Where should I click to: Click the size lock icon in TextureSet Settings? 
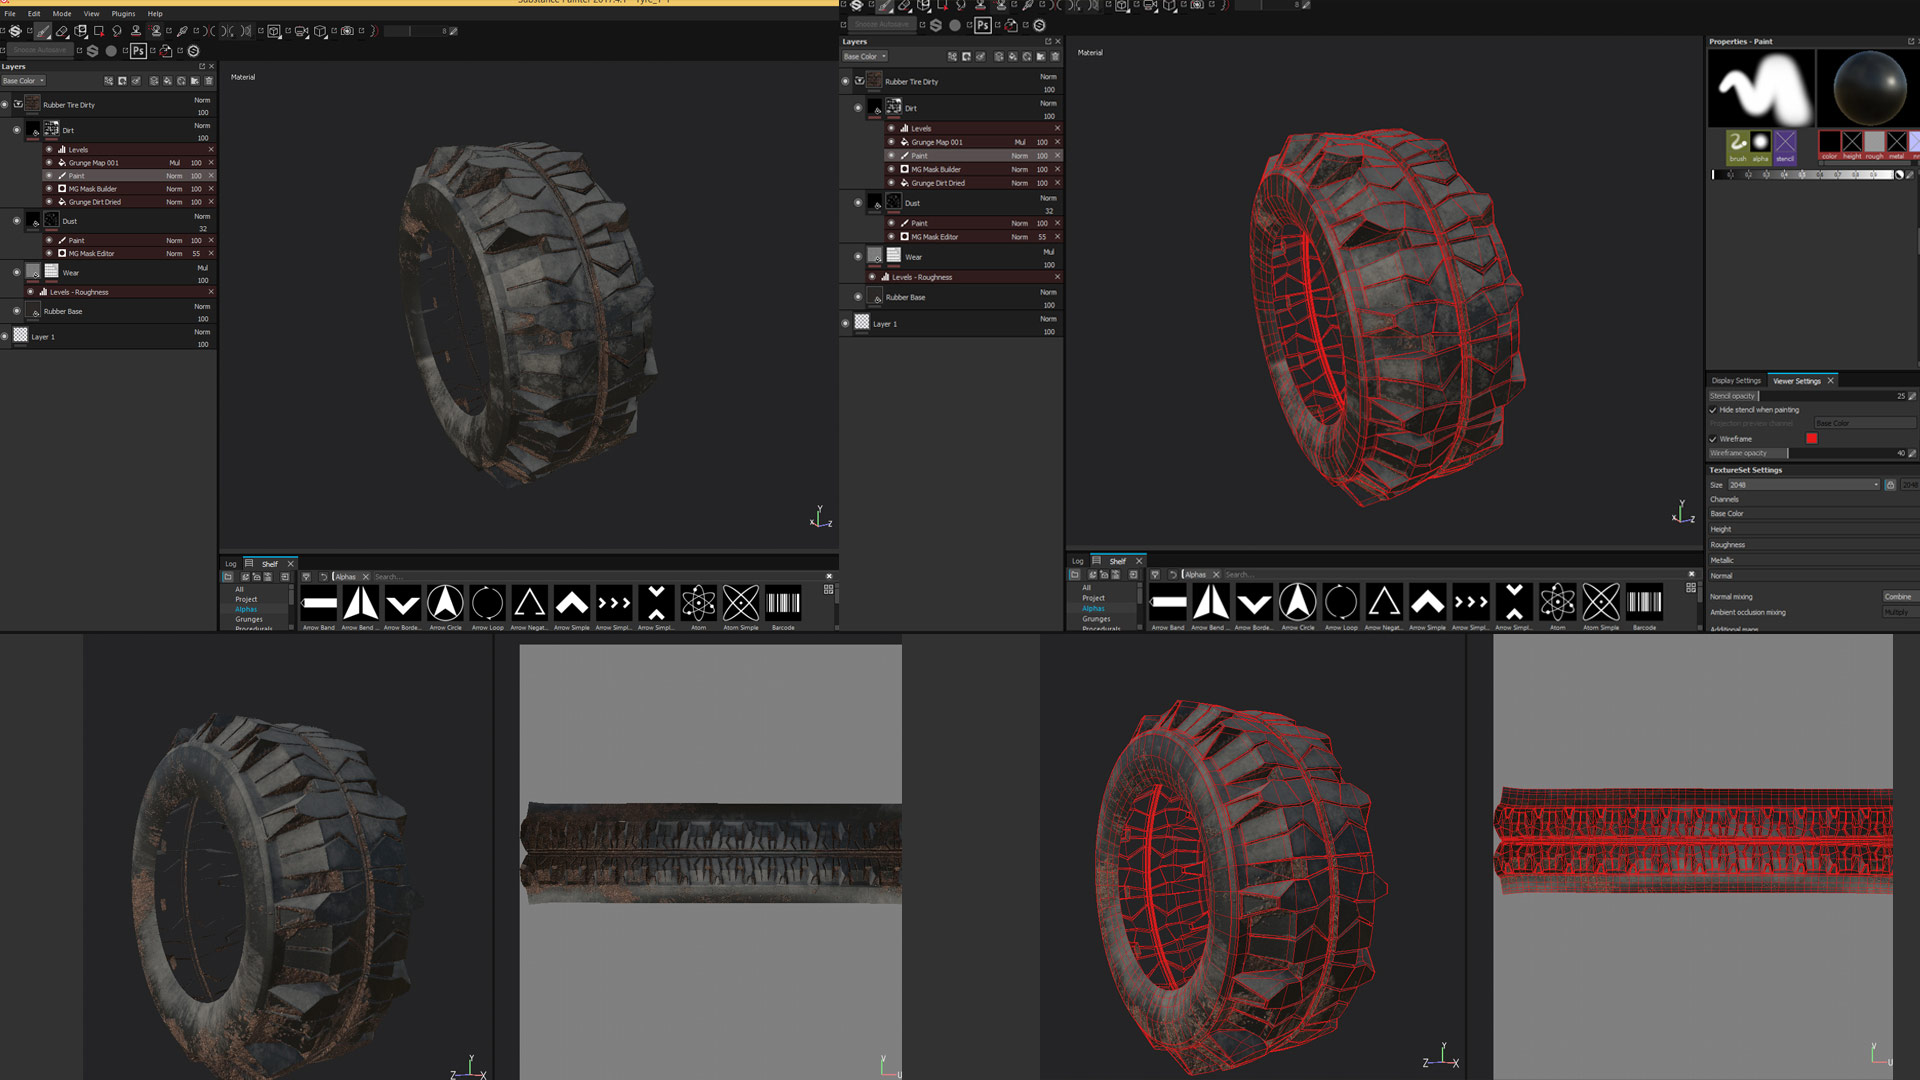[x=1890, y=485]
